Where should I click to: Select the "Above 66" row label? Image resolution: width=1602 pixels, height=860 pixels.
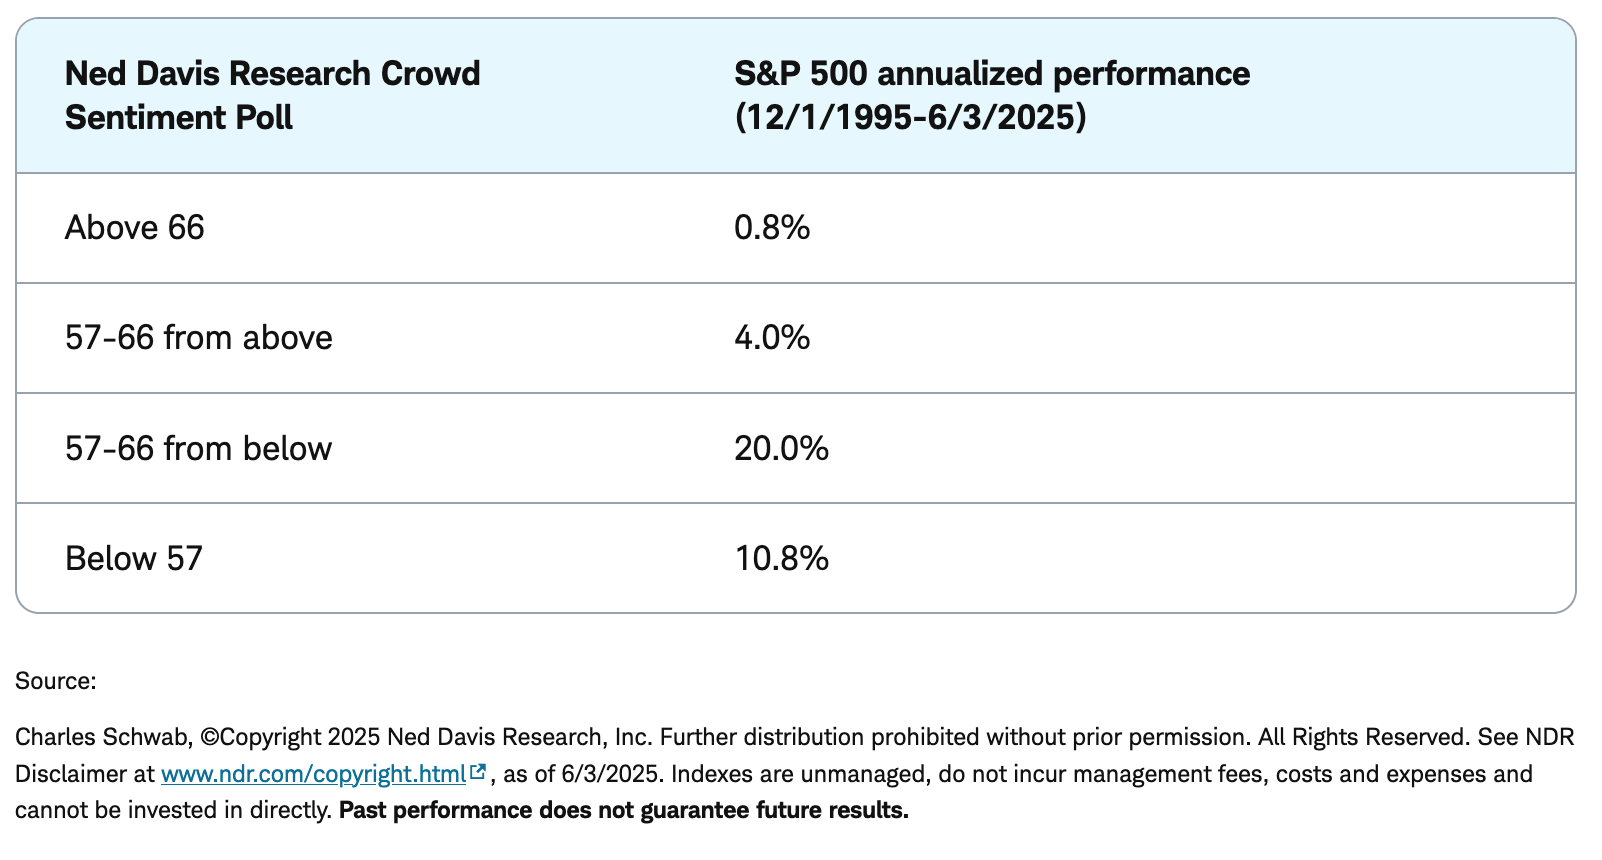pos(134,228)
